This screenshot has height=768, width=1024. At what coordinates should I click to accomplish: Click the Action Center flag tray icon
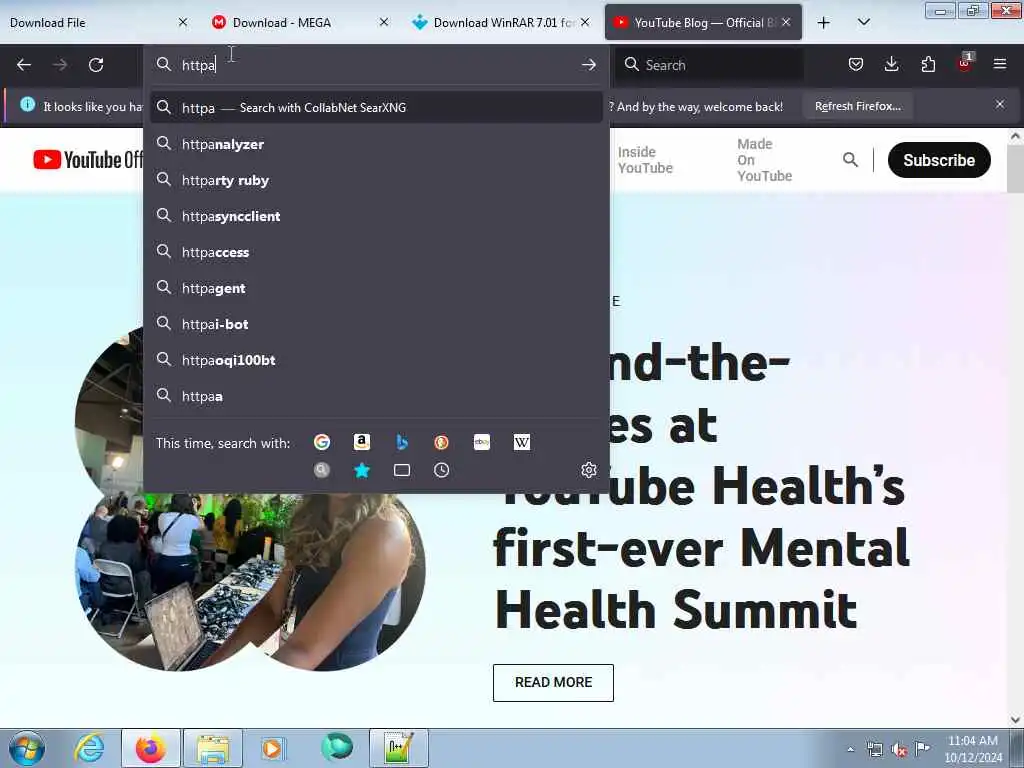point(923,749)
